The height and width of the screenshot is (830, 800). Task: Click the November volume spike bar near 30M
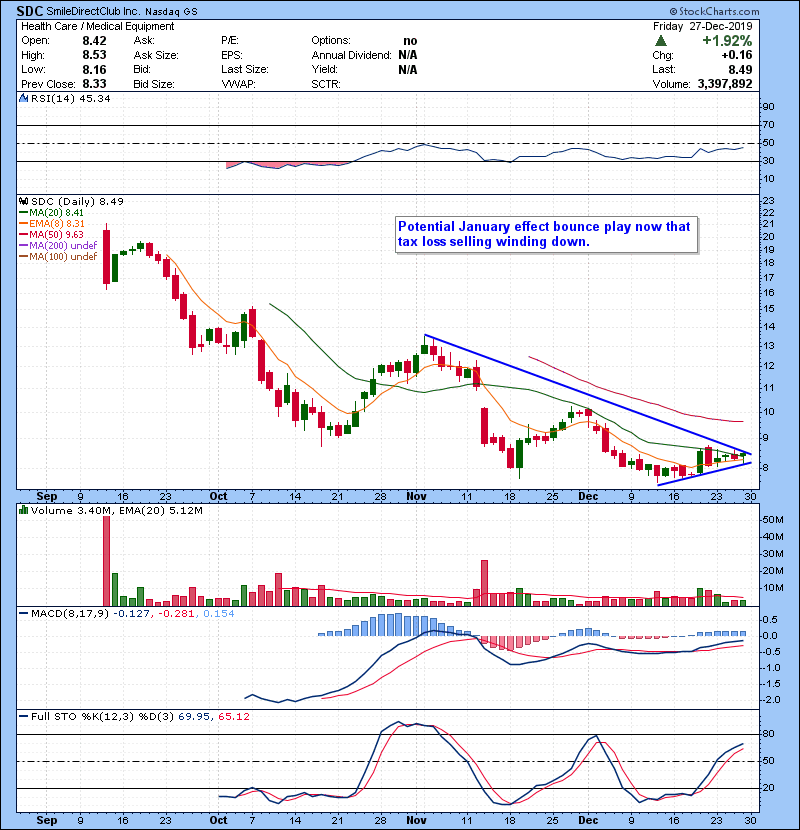coord(484,583)
